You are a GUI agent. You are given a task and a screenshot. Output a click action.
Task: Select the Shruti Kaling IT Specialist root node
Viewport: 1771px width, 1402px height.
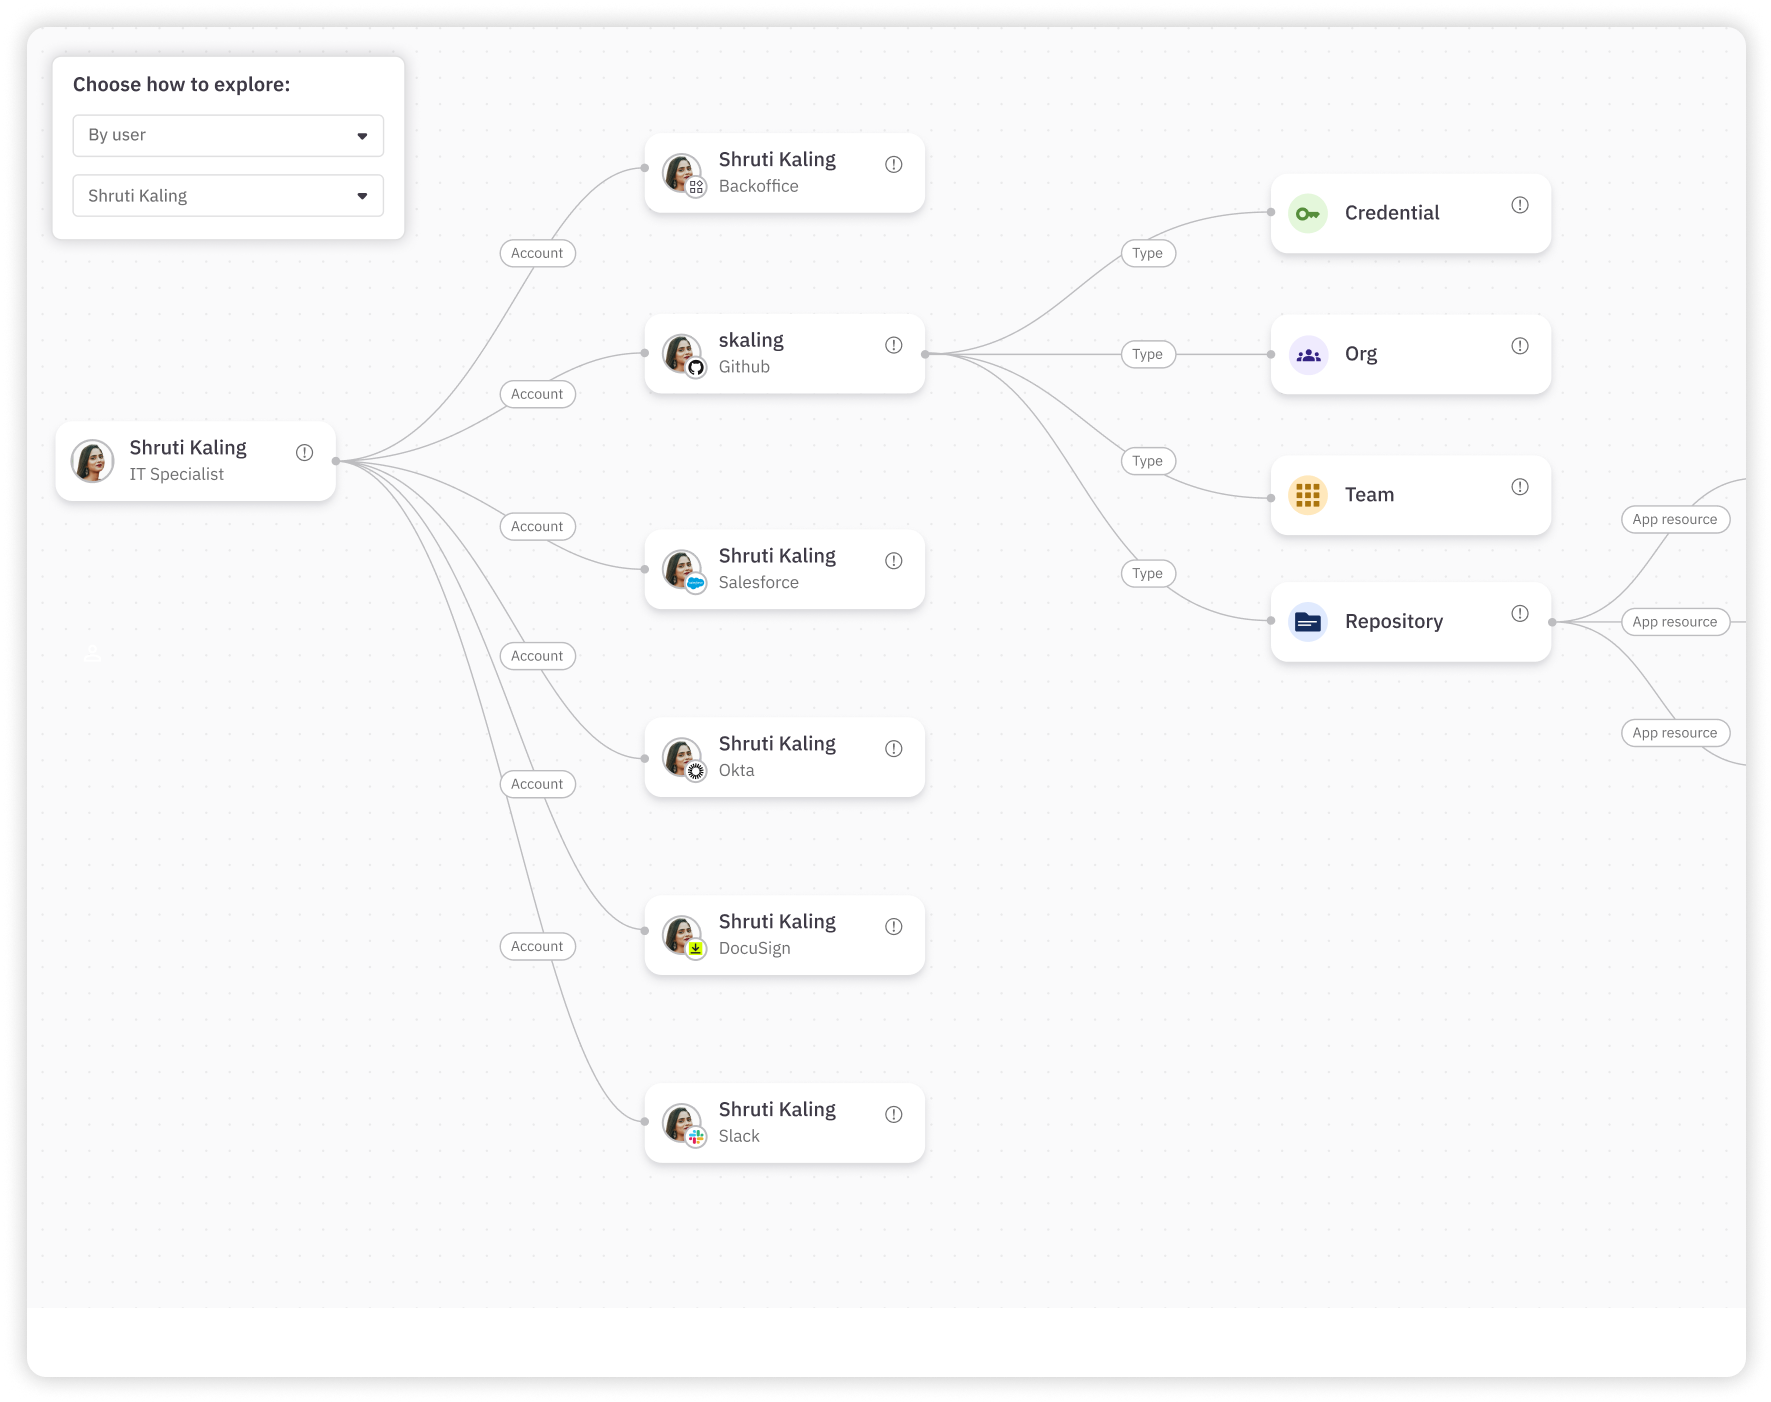195,460
